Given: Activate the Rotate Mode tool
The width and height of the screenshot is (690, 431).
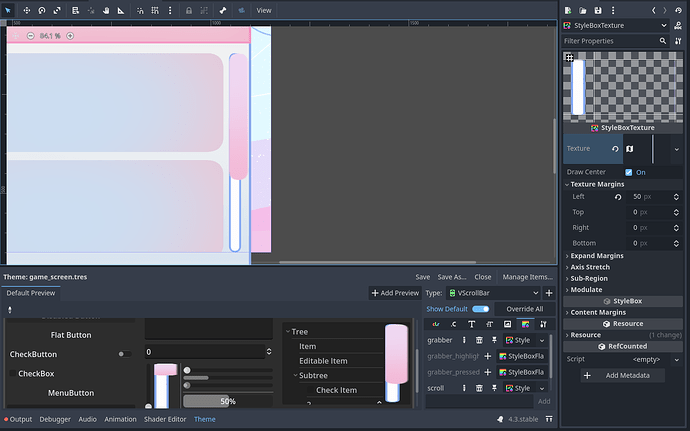Looking at the screenshot, I should (42, 10).
